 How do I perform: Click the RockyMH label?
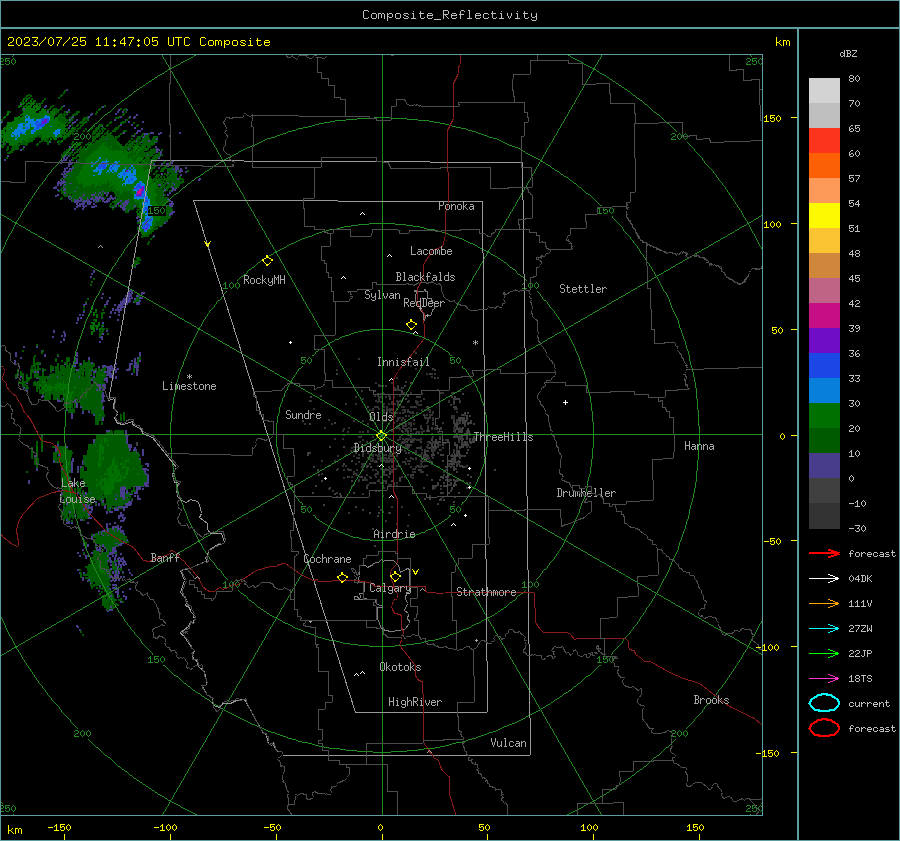pos(264,280)
